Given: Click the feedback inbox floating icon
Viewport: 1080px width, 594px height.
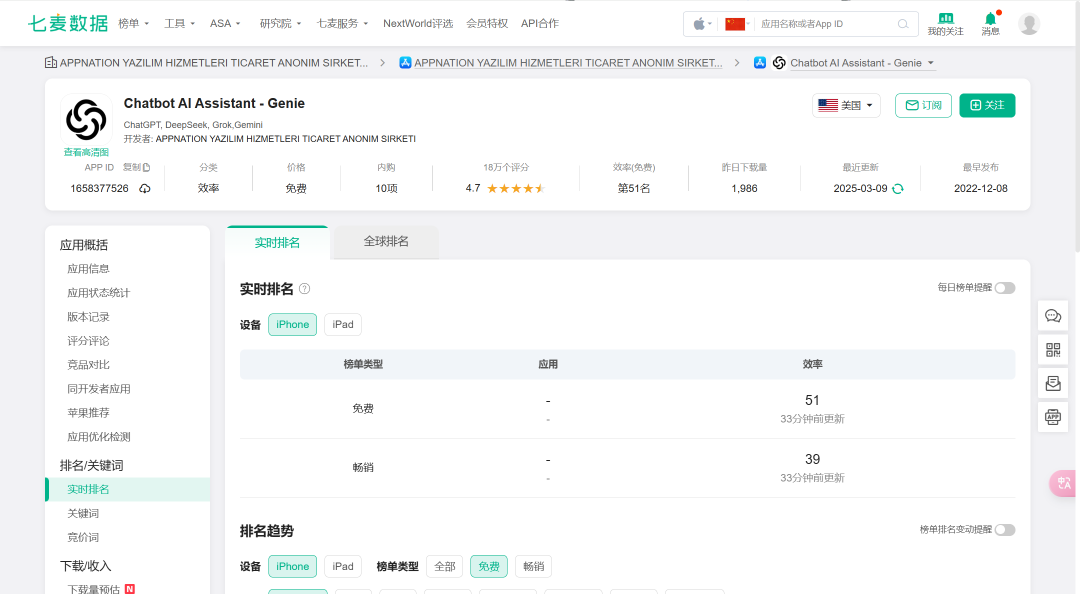Looking at the screenshot, I should (1052, 383).
